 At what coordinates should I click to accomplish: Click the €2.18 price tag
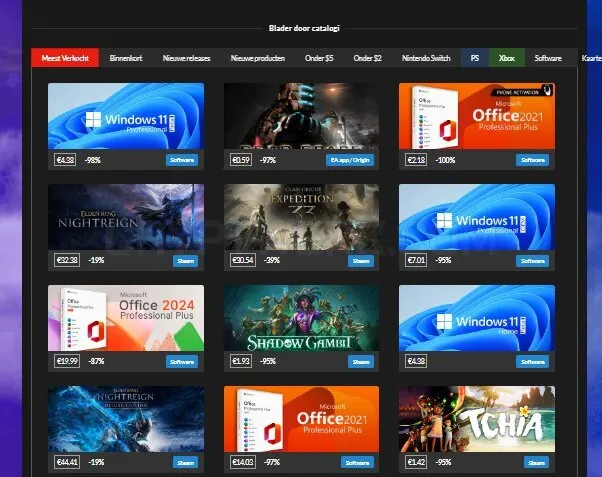coord(416,160)
